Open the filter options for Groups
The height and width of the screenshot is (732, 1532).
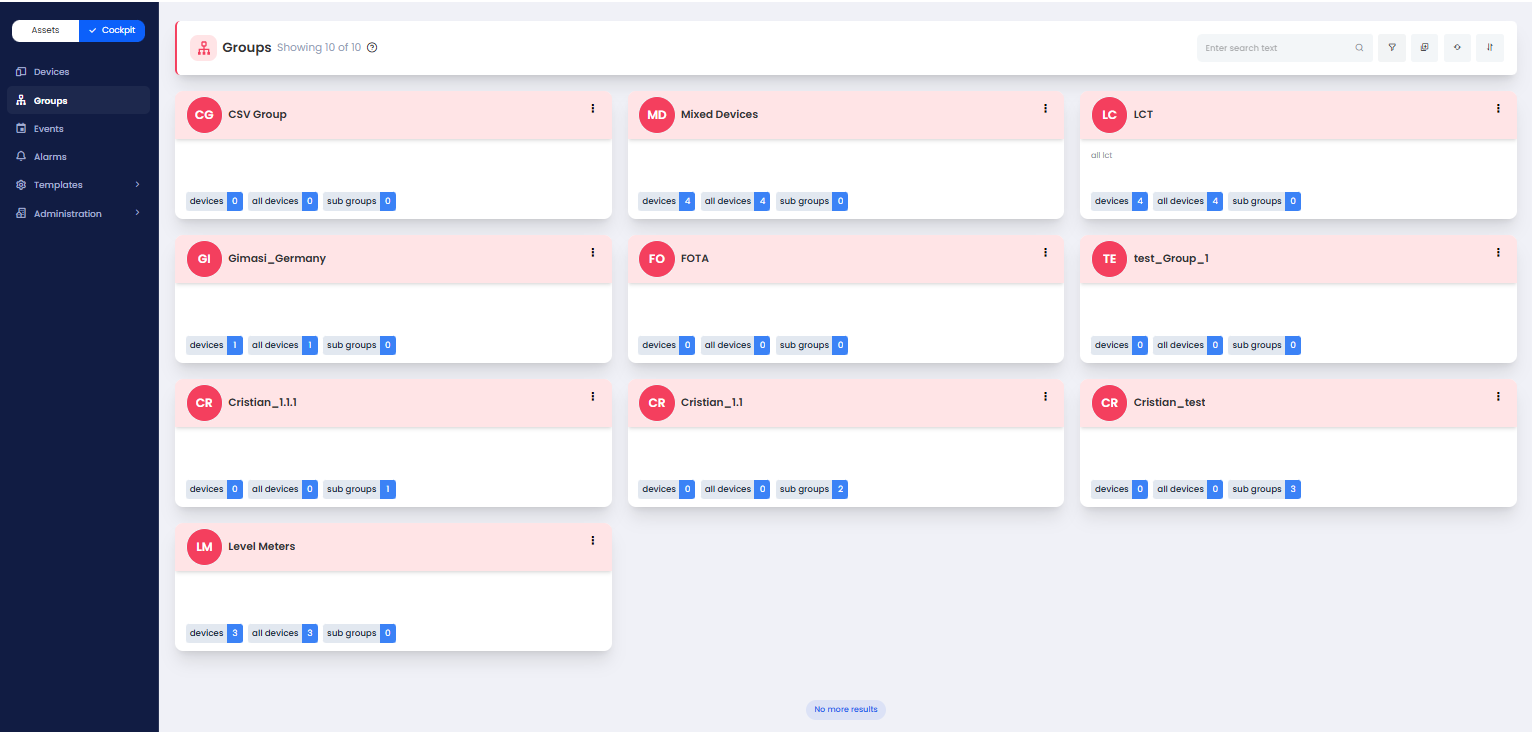(1391, 48)
